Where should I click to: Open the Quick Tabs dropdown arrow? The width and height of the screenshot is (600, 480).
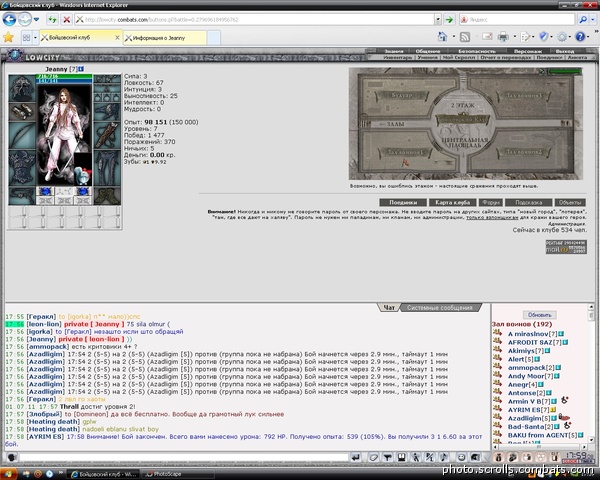[35, 38]
